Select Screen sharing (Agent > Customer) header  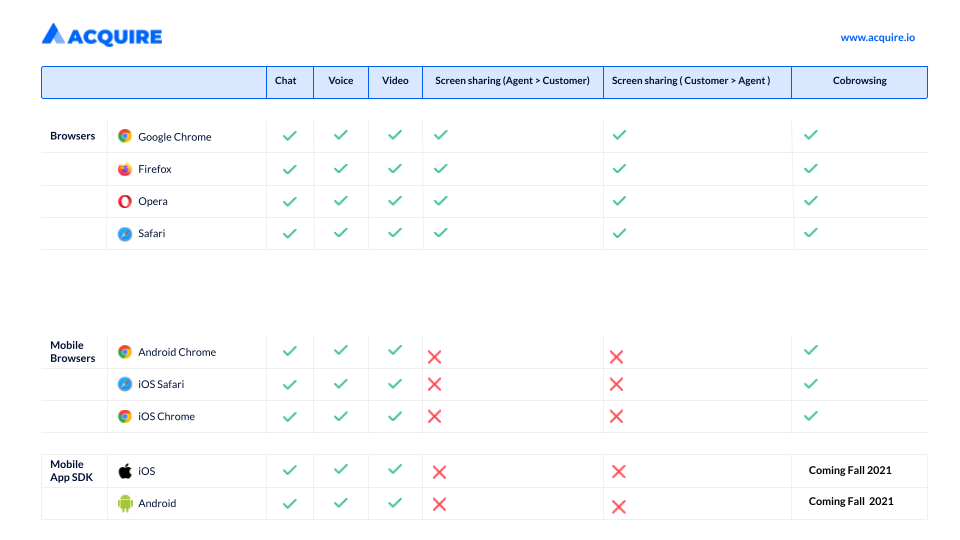pyautogui.click(x=512, y=81)
